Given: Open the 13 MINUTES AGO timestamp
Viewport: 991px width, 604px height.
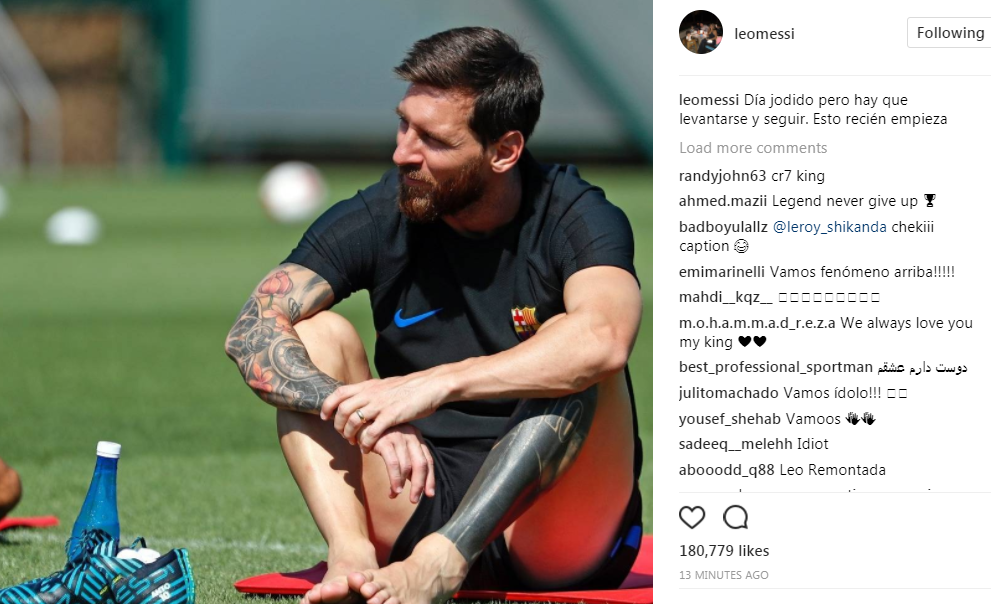Looking at the screenshot, I should [724, 575].
